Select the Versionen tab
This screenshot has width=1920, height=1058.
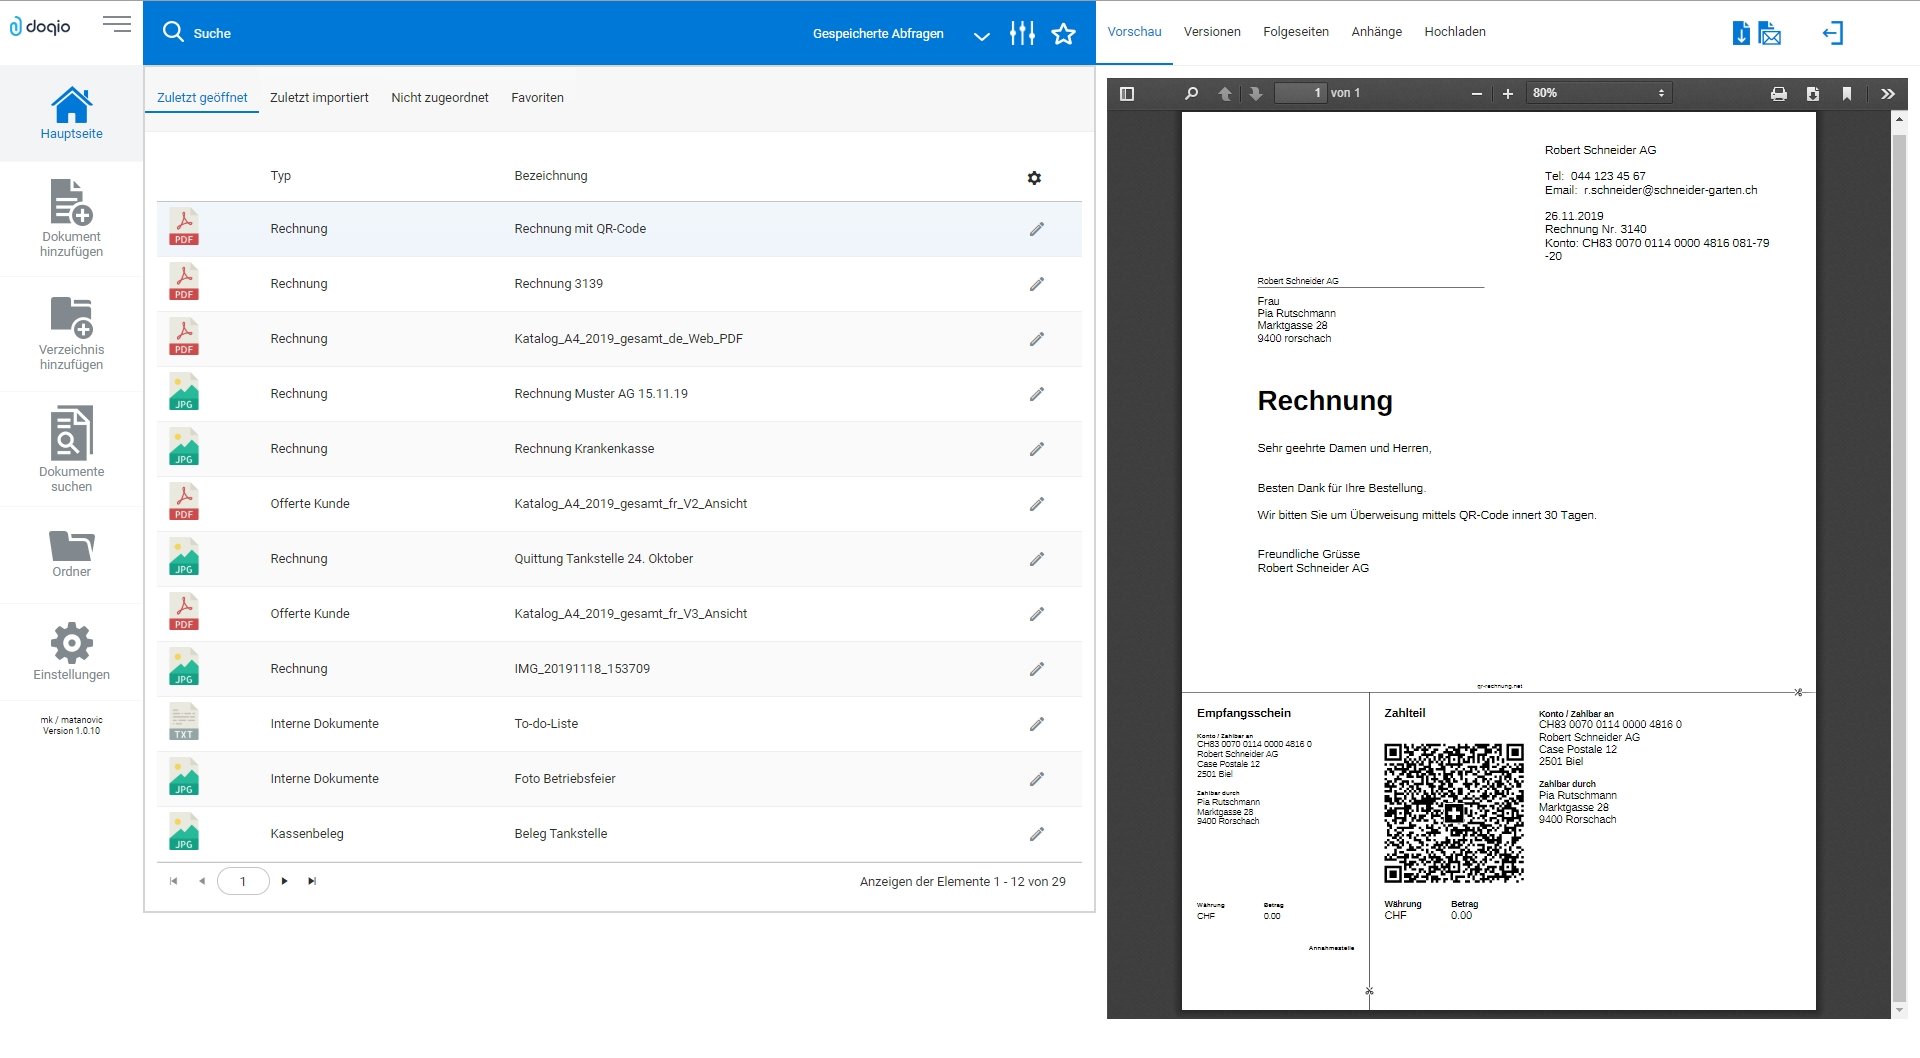click(1212, 32)
